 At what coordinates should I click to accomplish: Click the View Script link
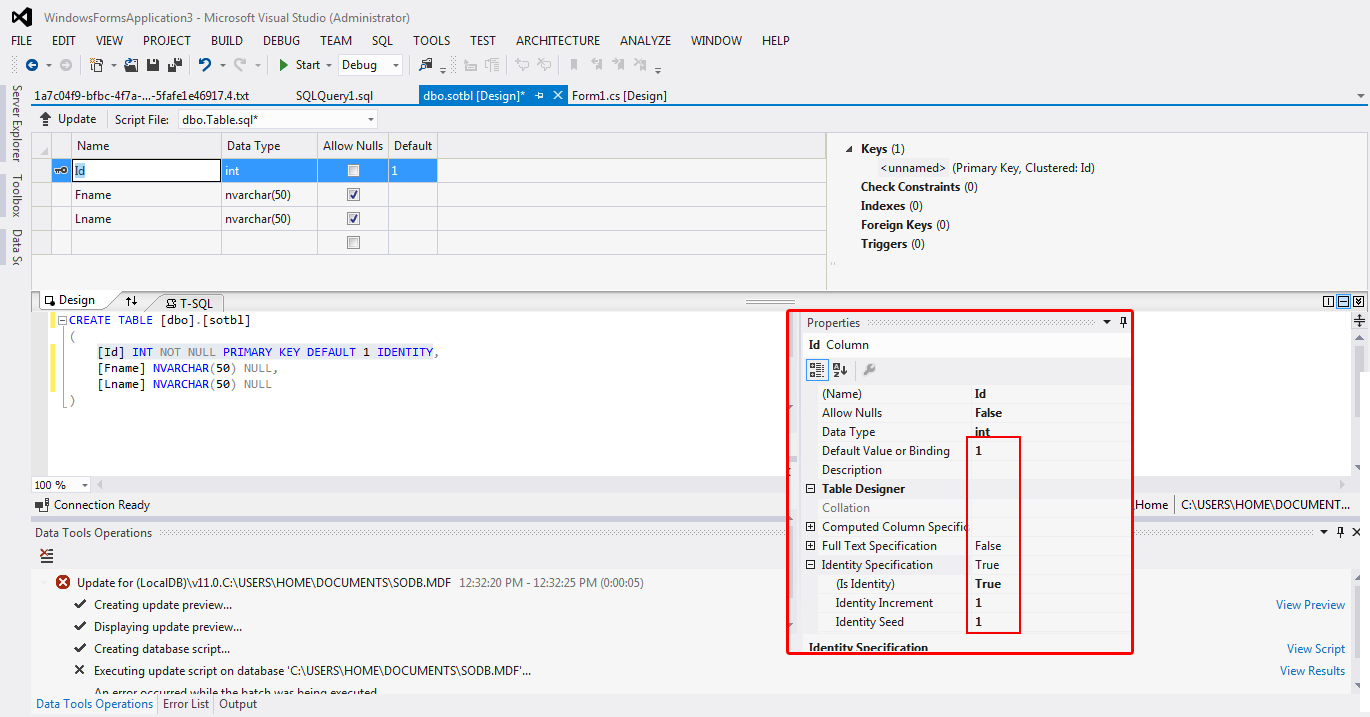click(1315, 648)
